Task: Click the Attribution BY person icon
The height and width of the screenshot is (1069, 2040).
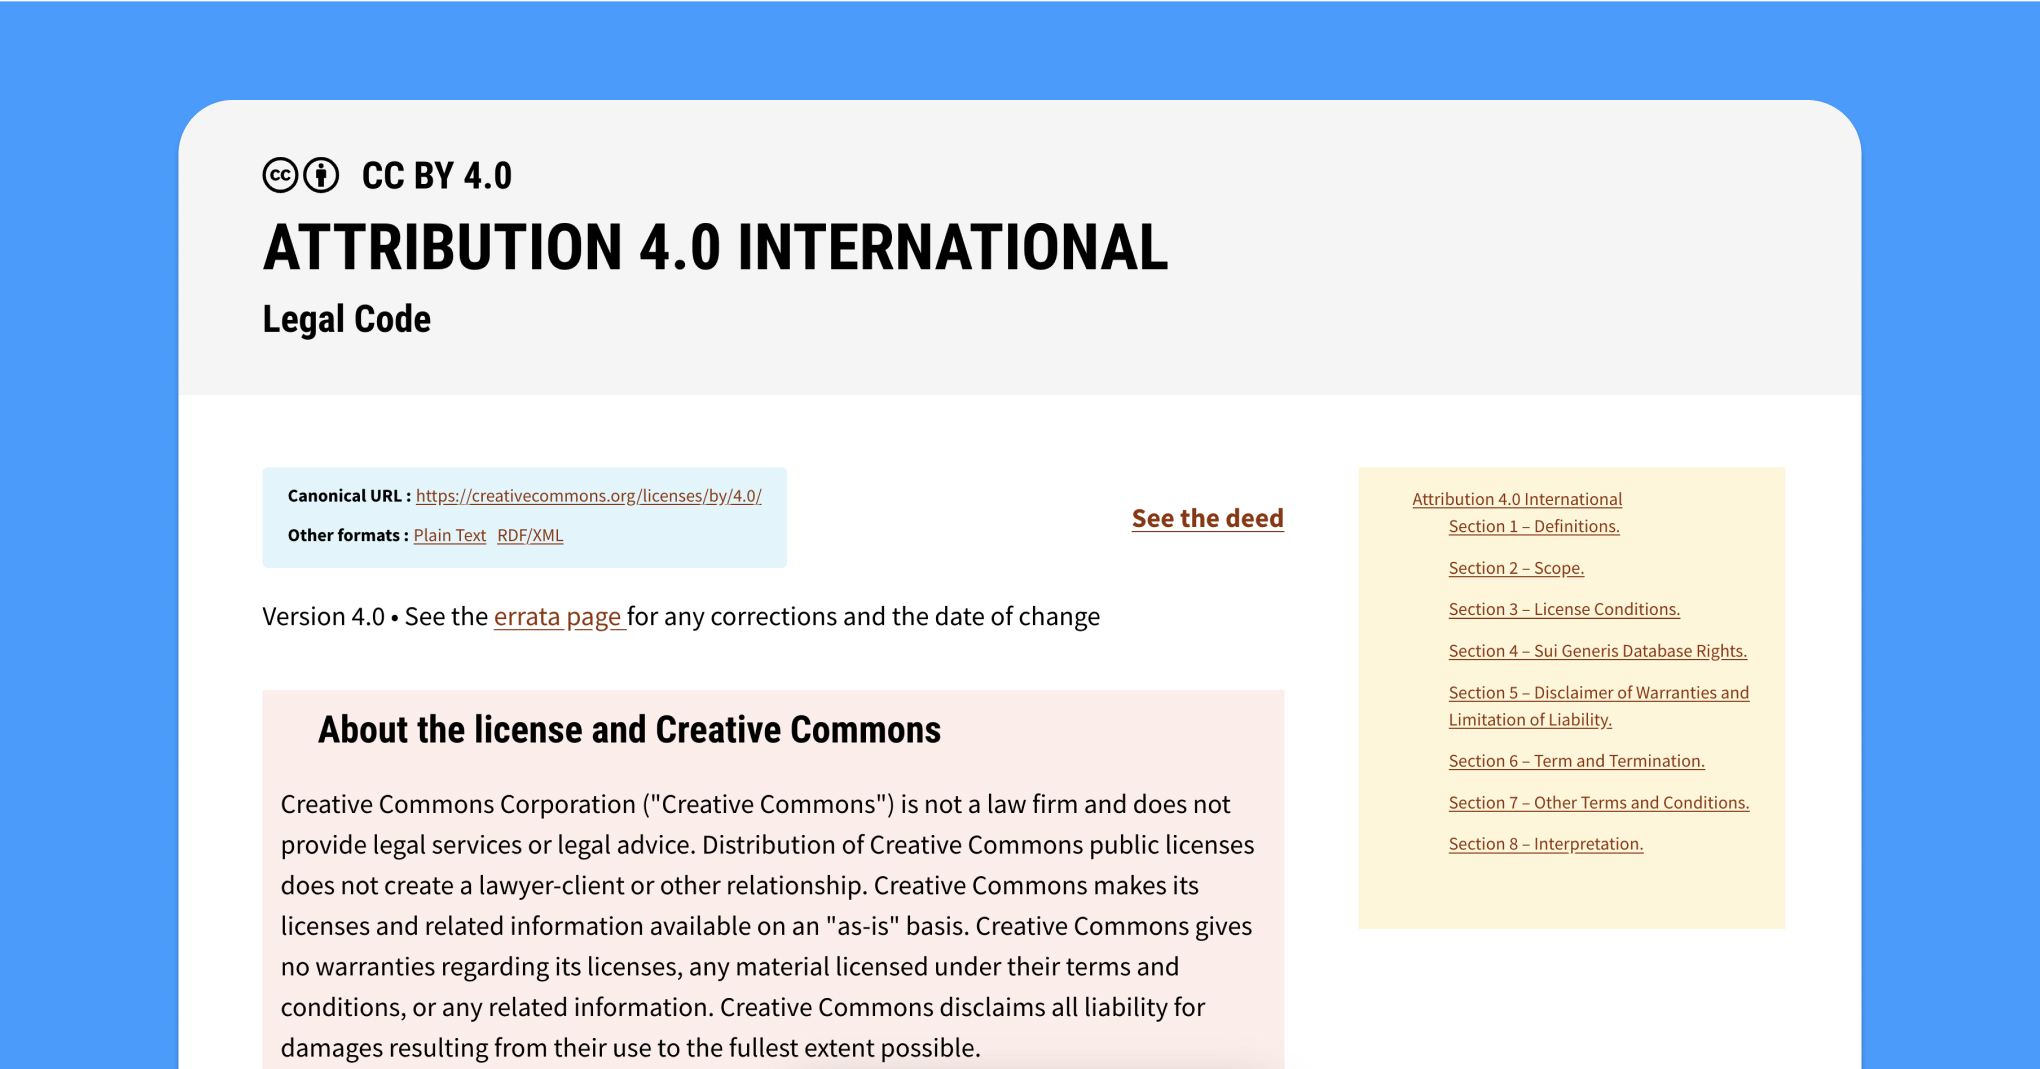Action: (321, 175)
